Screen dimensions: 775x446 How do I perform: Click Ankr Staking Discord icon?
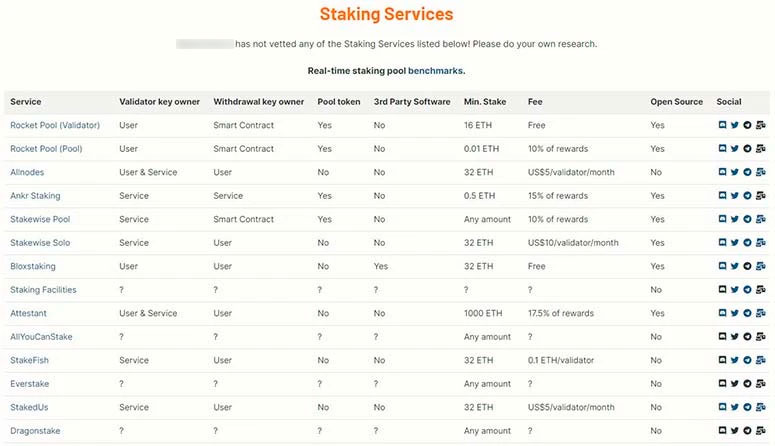click(x=722, y=196)
